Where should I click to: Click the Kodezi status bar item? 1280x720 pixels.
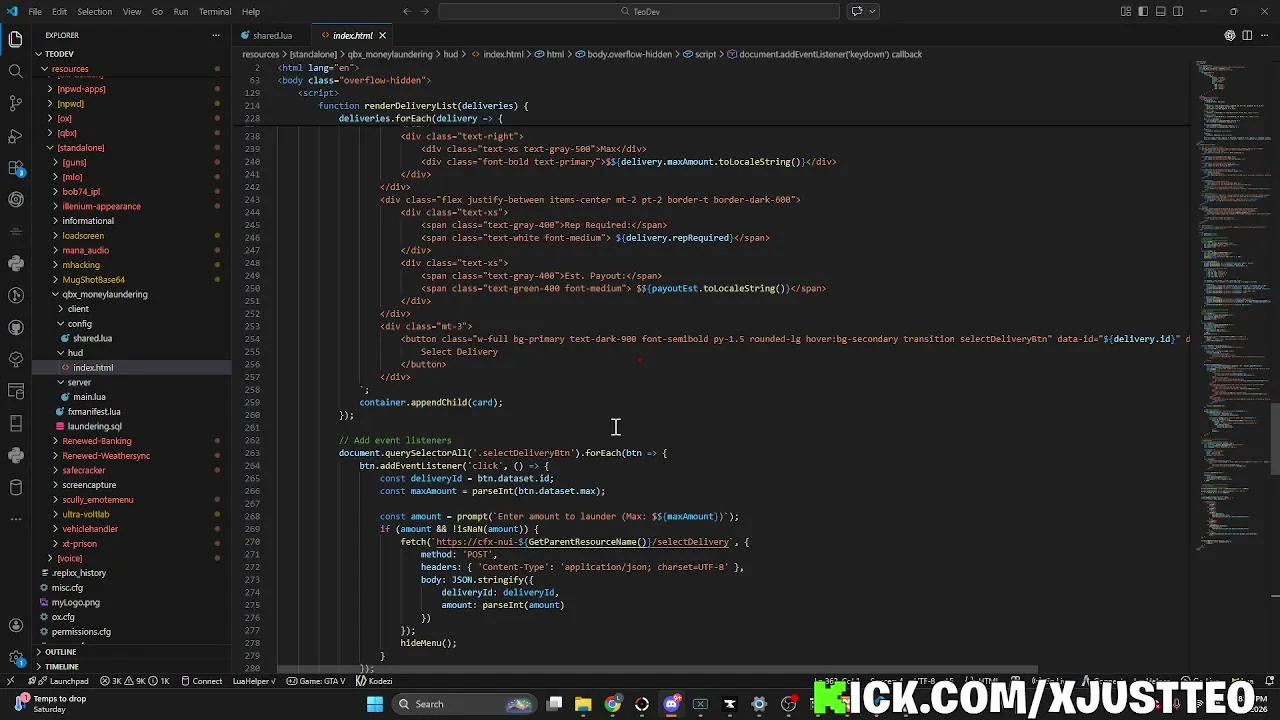pos(375,681)
